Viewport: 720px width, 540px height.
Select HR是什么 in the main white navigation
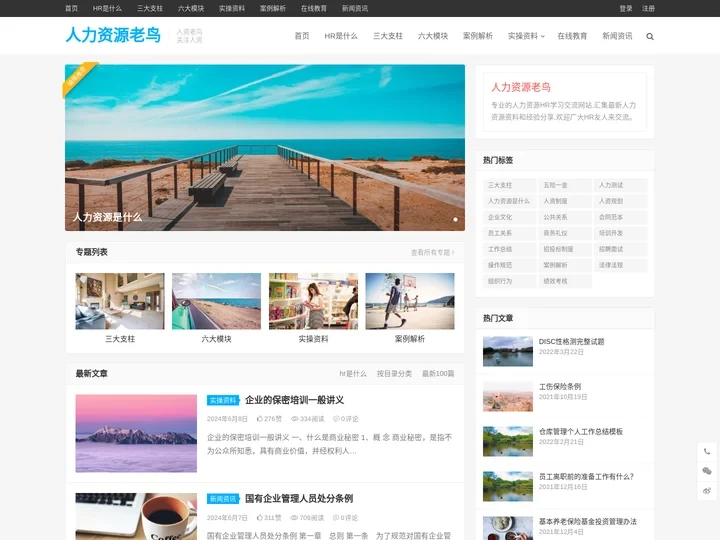coord(341,36)
